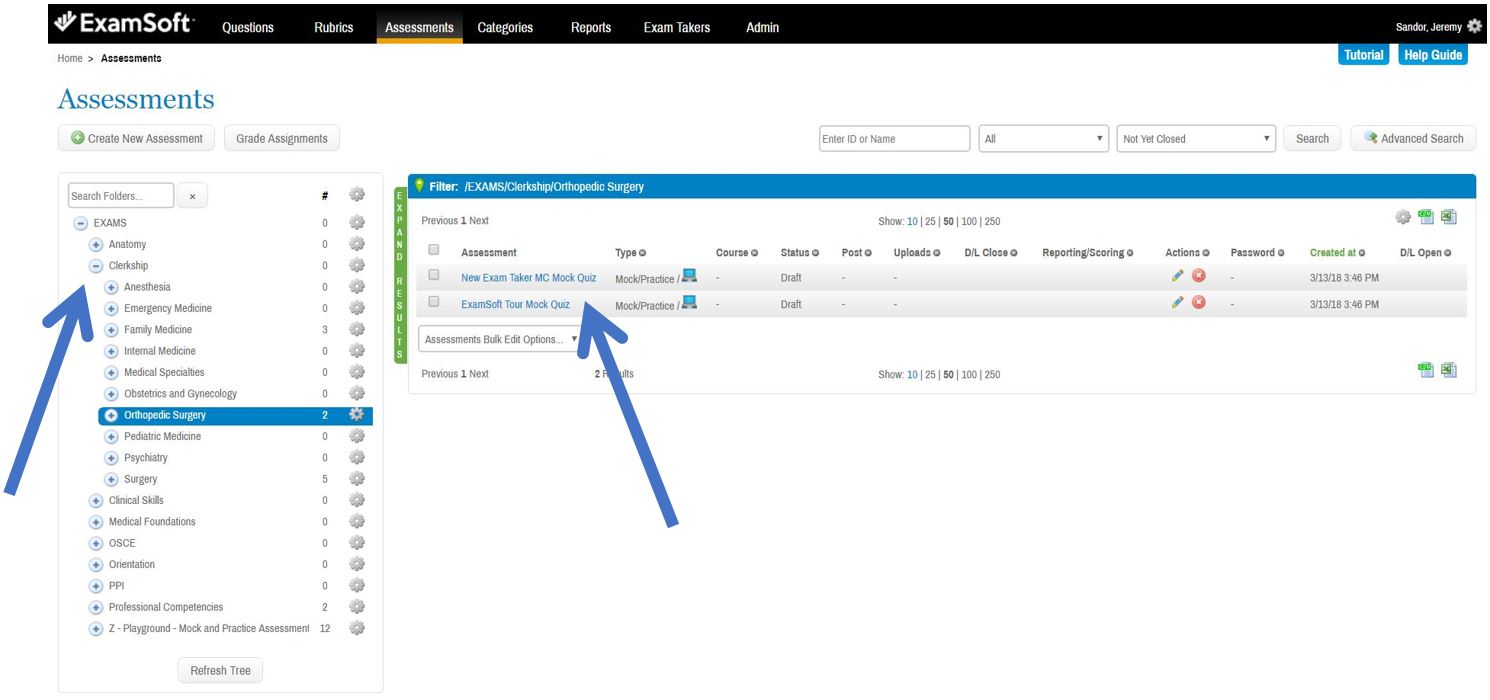
Task: Open the Help Guide
Action: (1433, 55)
